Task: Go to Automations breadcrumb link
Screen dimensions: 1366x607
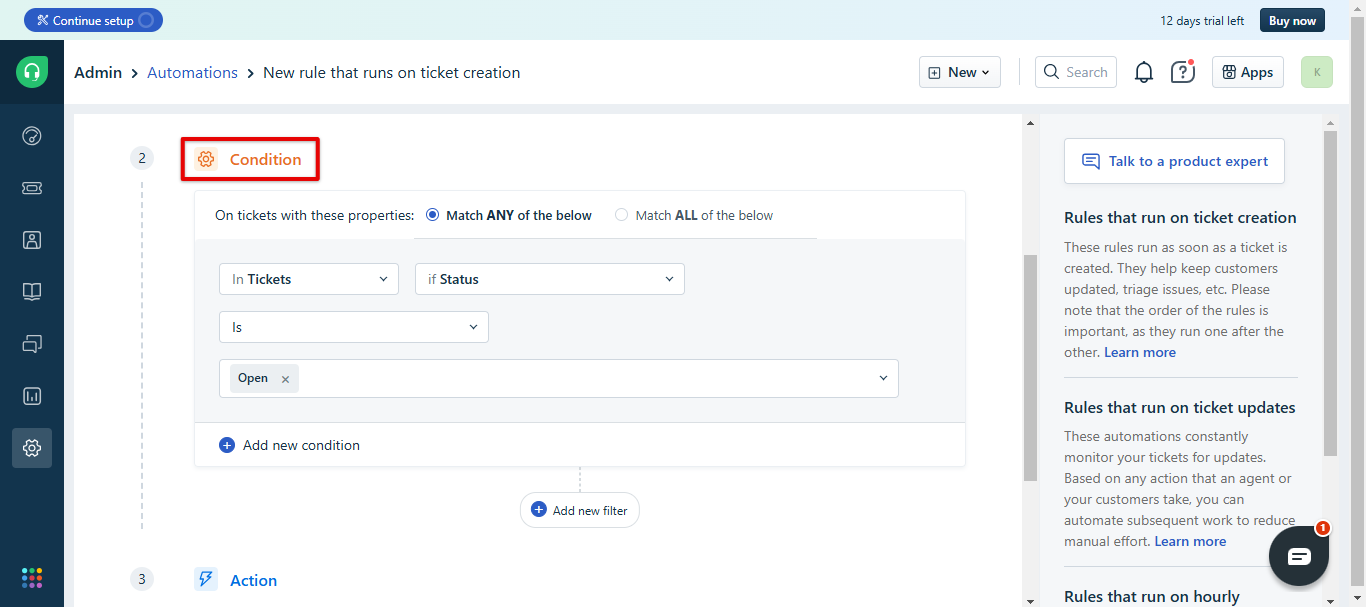Action: coord(192,72)
